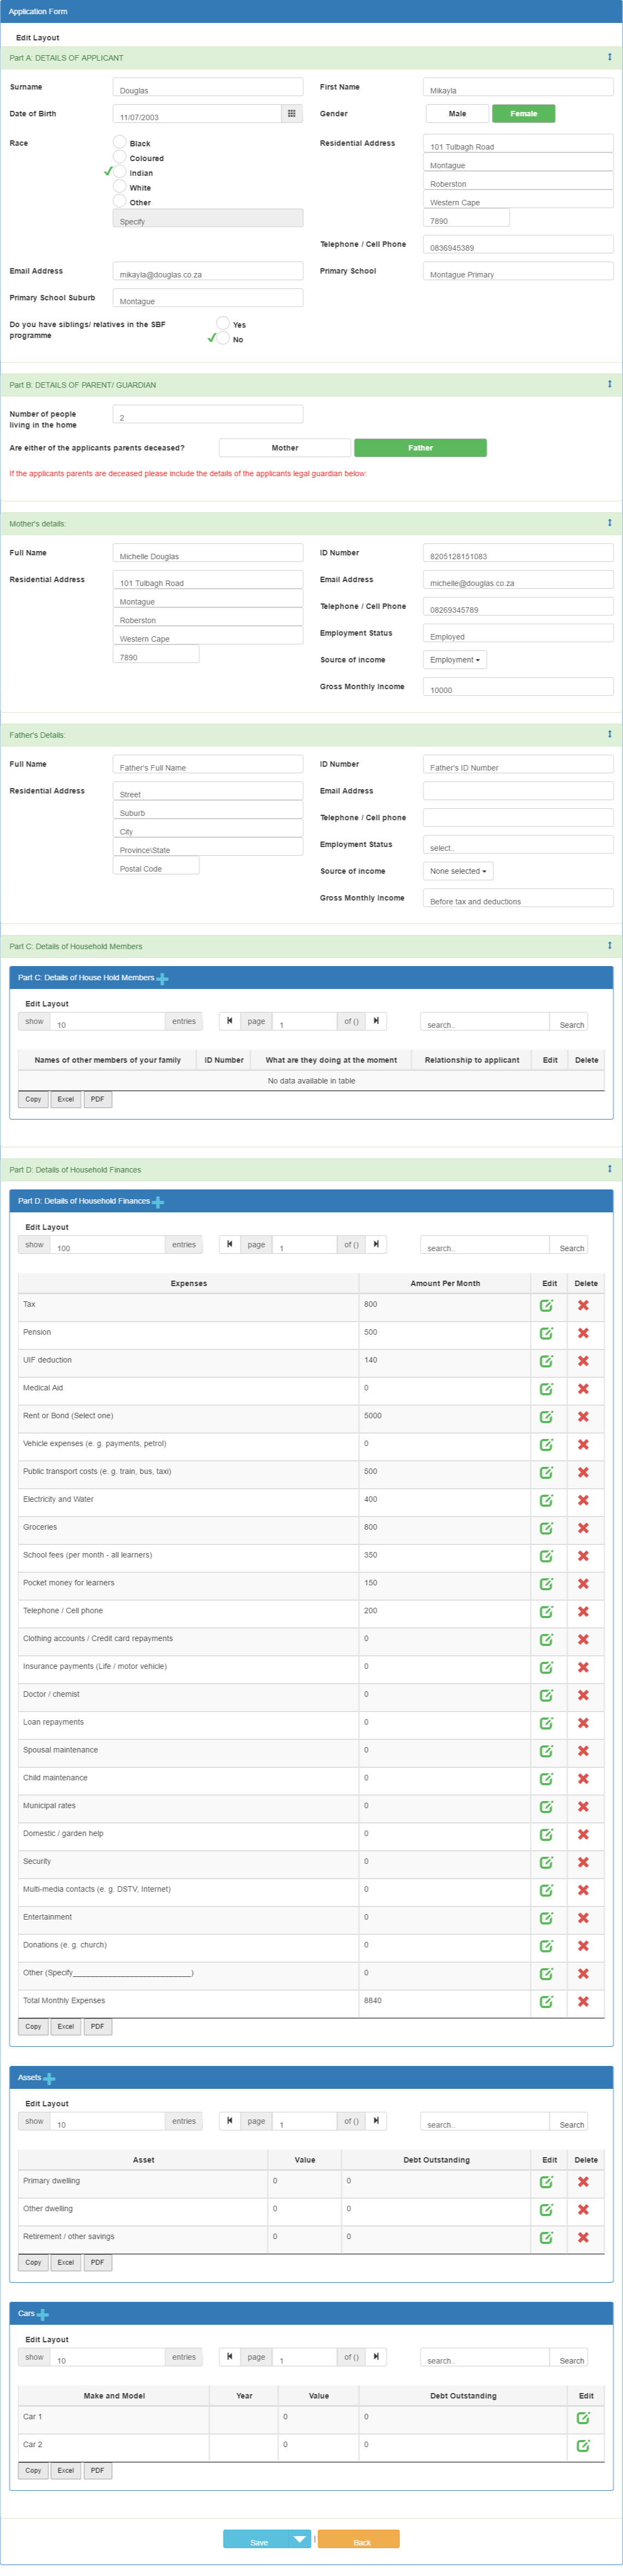Select the Black race radio button
Viewport: 623px width, 2576px height.
click(x=120, y=142)
